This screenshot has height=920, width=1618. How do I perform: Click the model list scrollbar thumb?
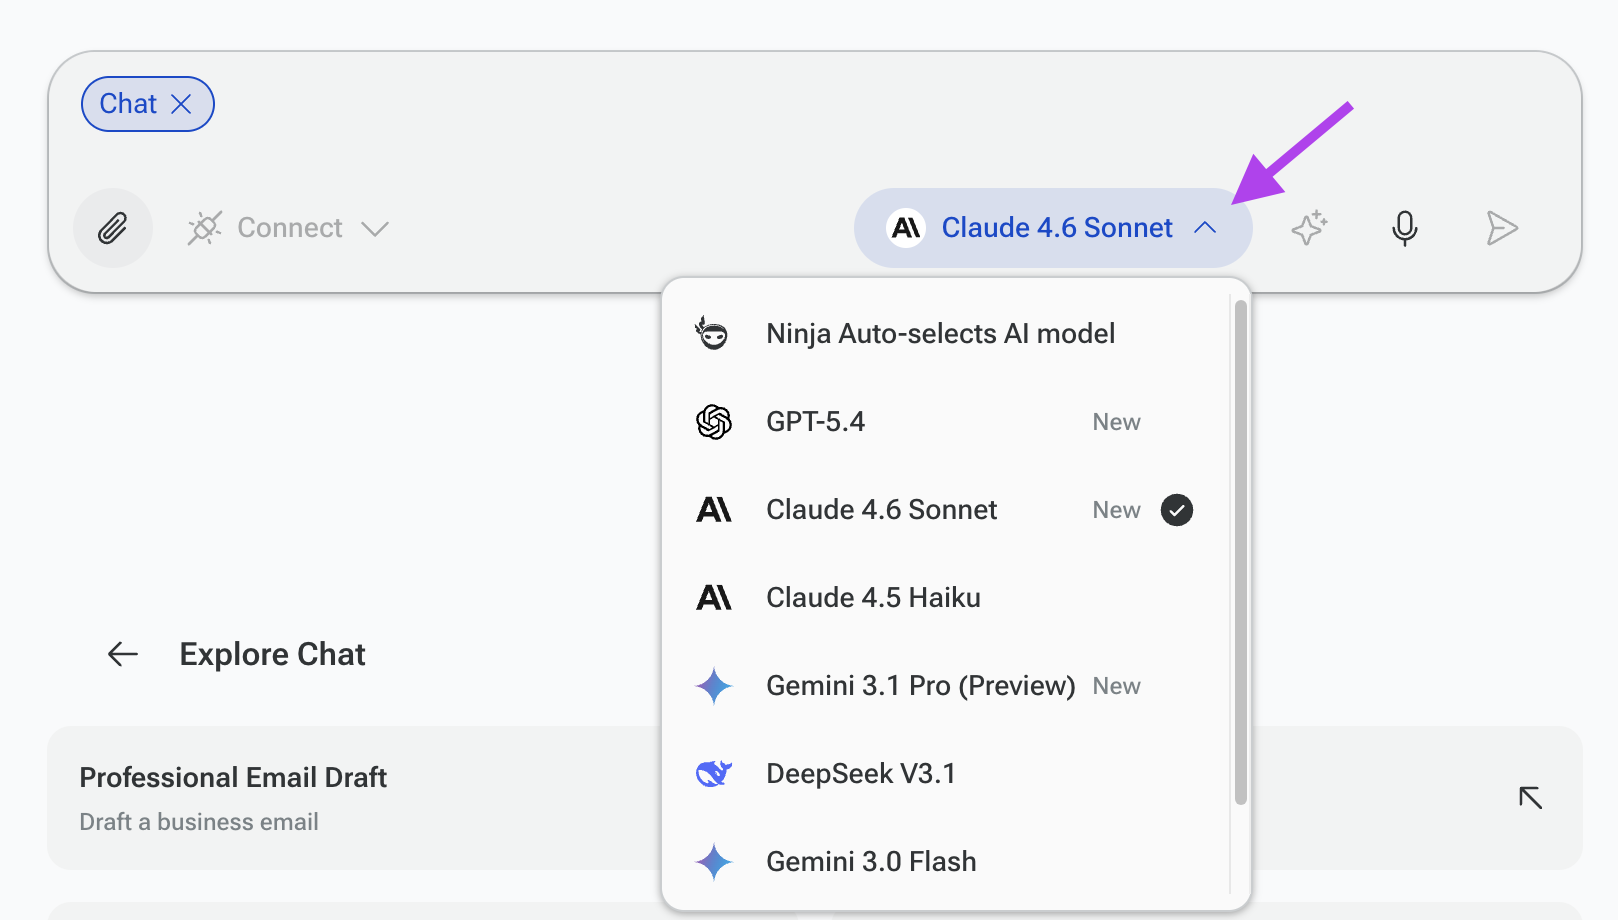pos(1241,552)
